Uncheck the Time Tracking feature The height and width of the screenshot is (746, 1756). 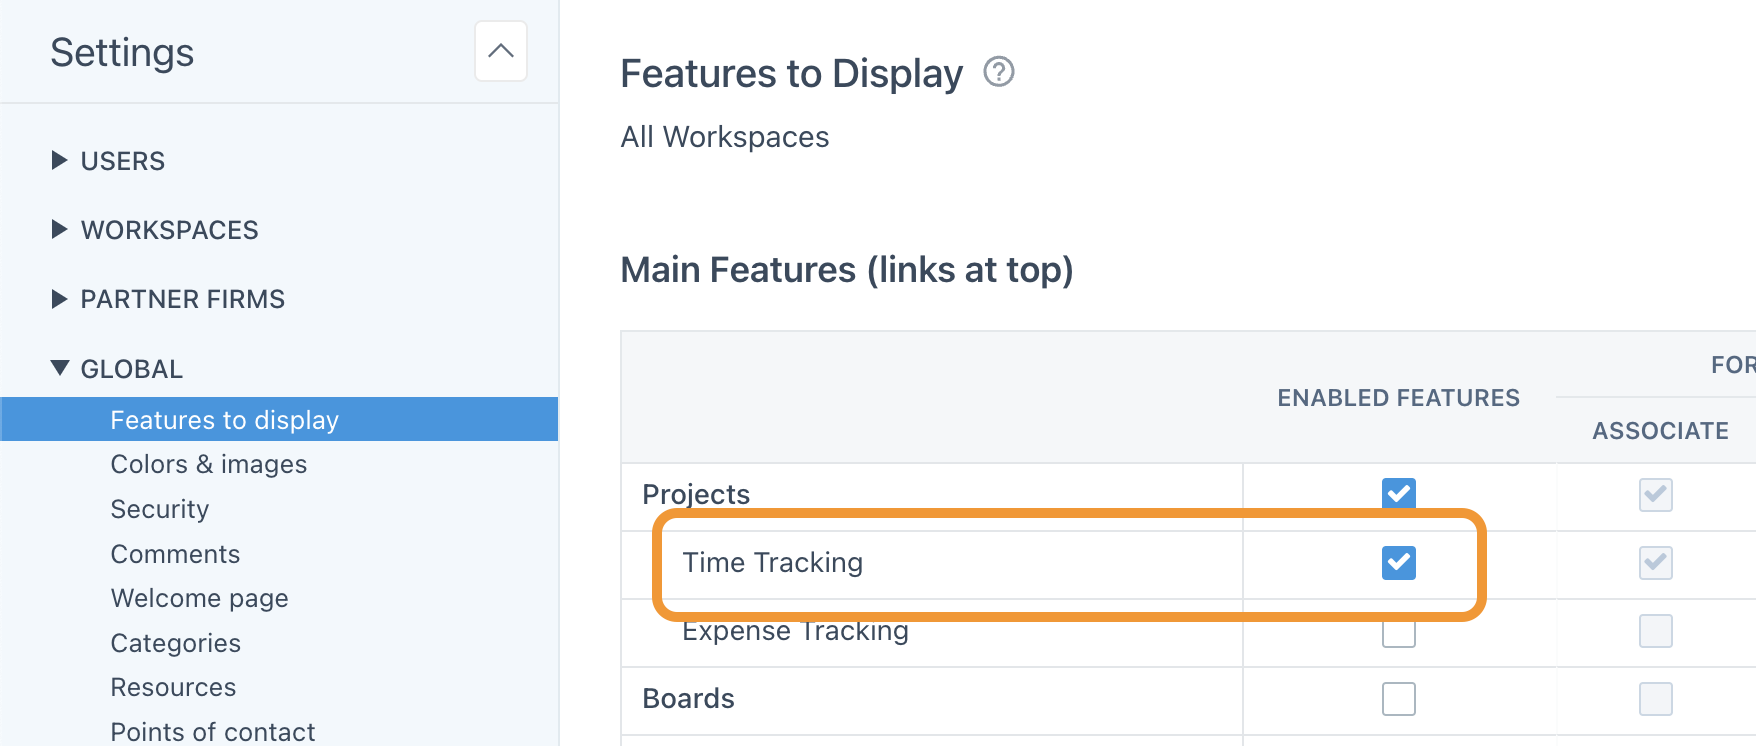(x=1398, y=562)
